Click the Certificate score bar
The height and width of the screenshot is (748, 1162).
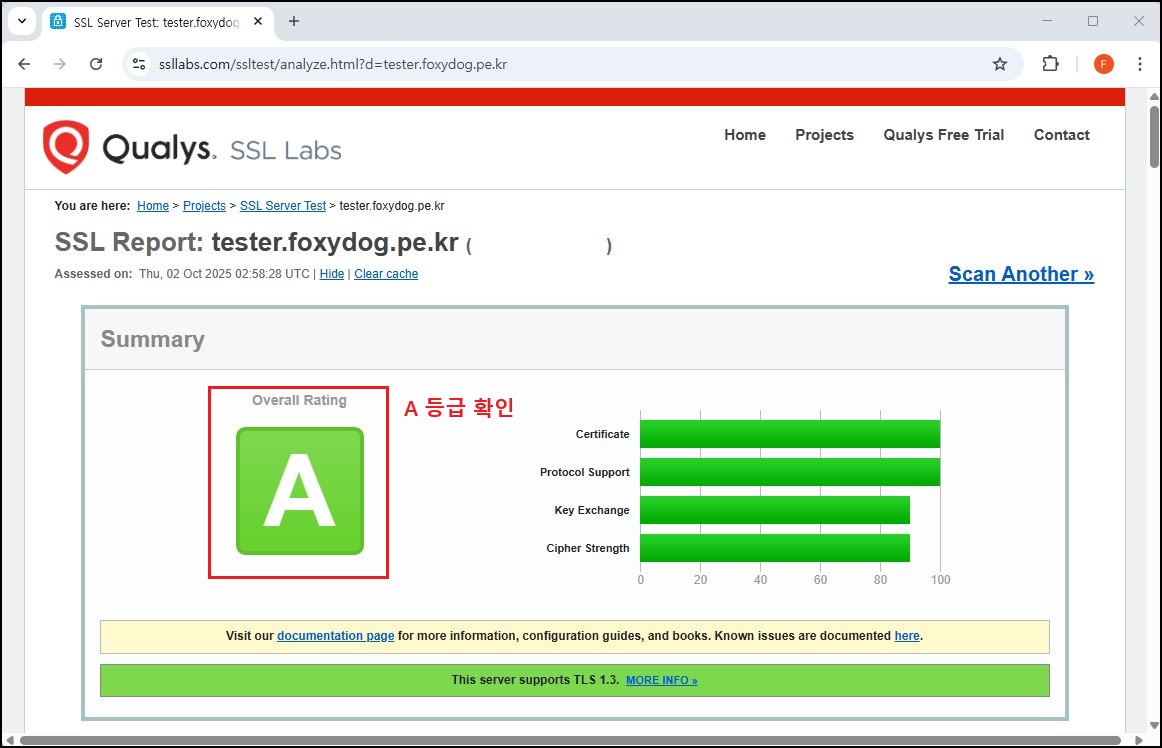click(x=790, y=434)
